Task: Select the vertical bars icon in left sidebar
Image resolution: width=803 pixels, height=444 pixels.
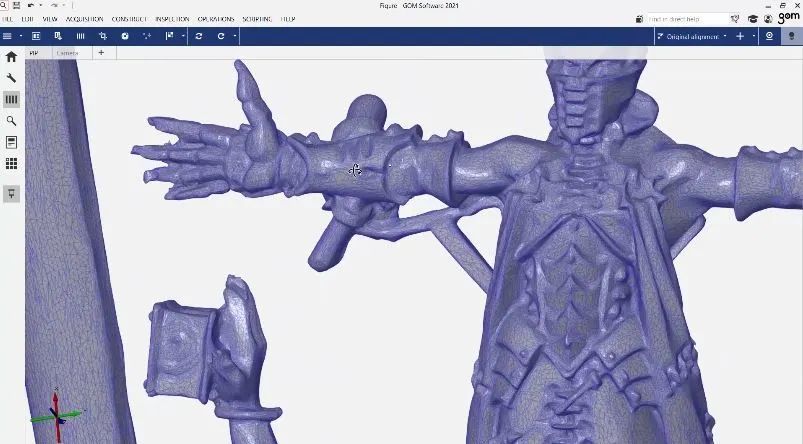Action: point(11,99)
